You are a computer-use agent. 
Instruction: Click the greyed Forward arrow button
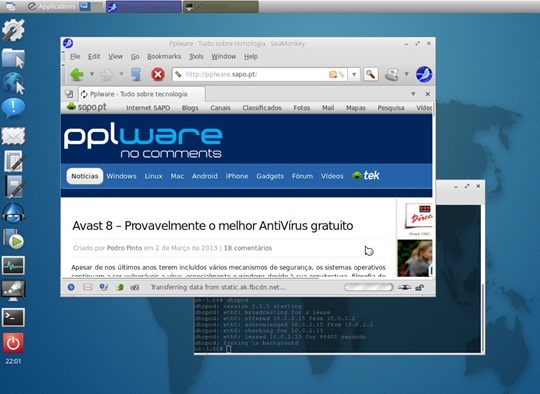pyautogui.click(x=106, y=74)
